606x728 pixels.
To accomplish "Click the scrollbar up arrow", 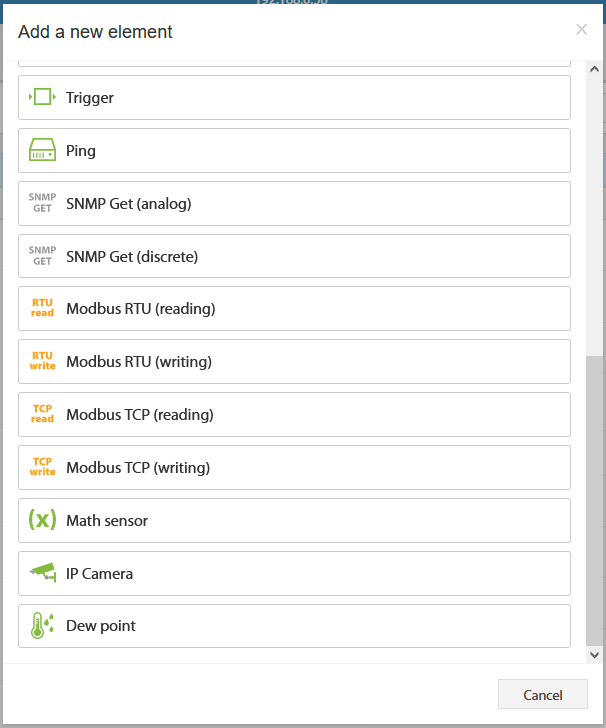I will [594, 69].
